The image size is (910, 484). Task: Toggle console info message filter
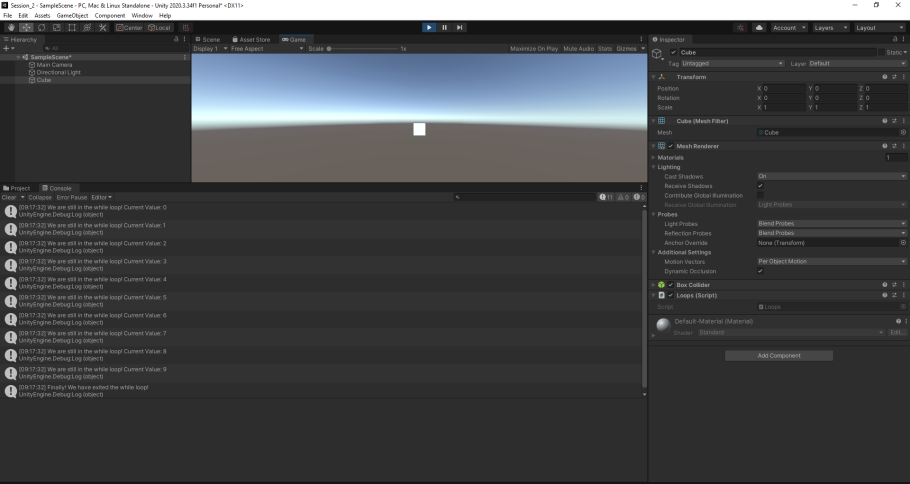coord(606,197)
